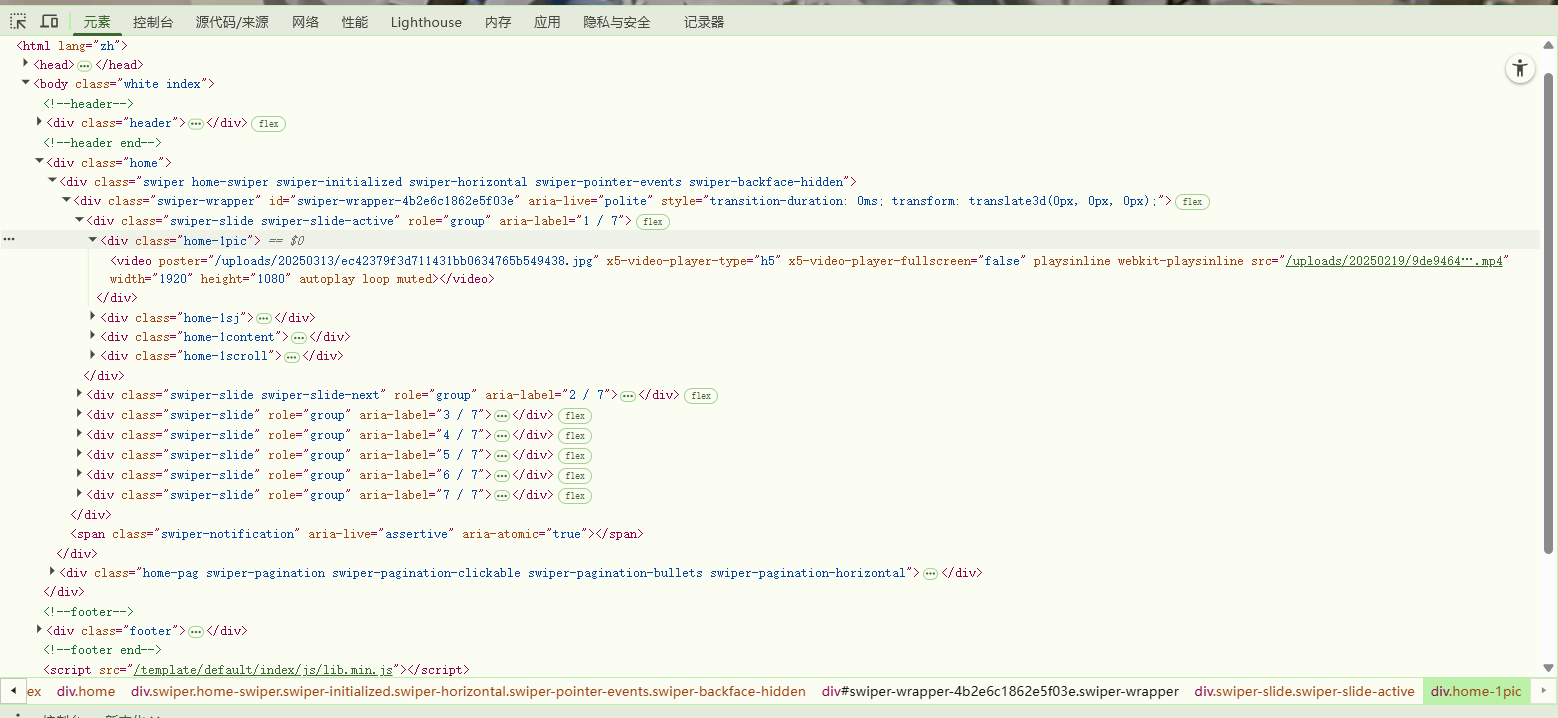Toggle flex badge on swiper-wrapper div
This screenshot has height=718, width=1558.
click(1192, 202)
